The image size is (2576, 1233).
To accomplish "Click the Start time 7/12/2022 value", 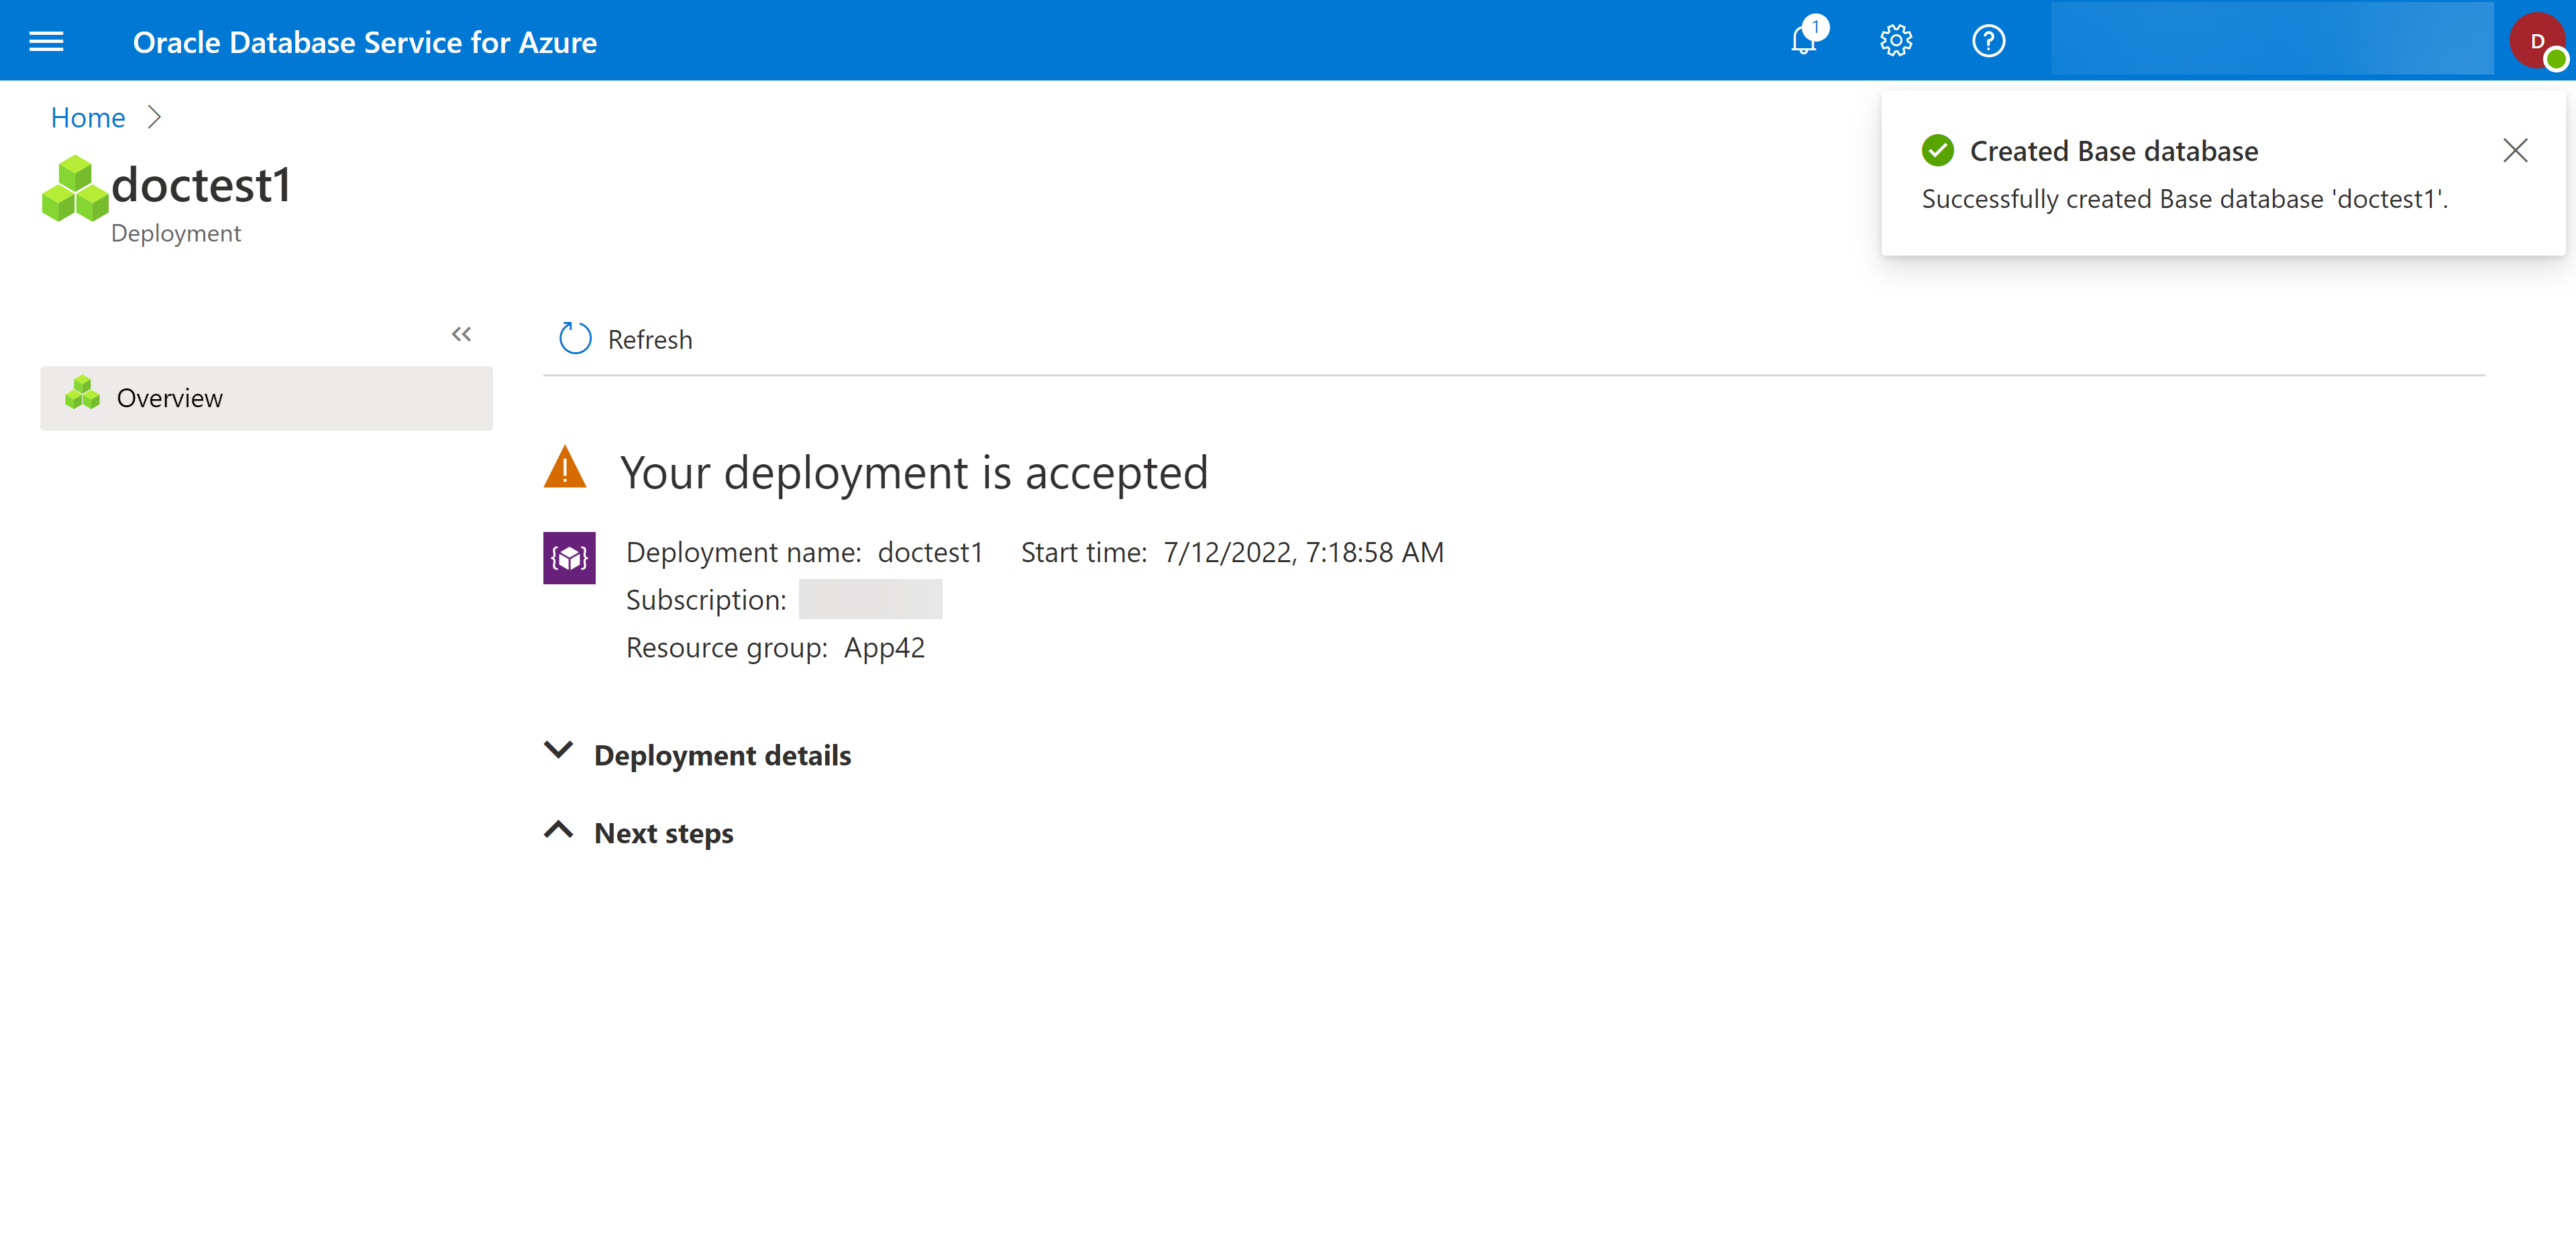I will coord(1303,552).
